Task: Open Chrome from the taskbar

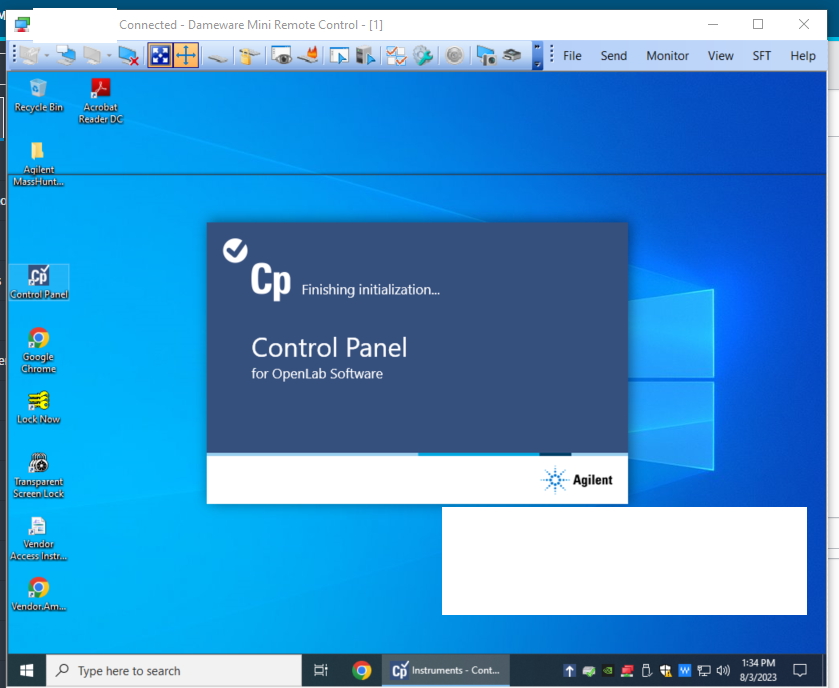Action: [x=362, y=670]
